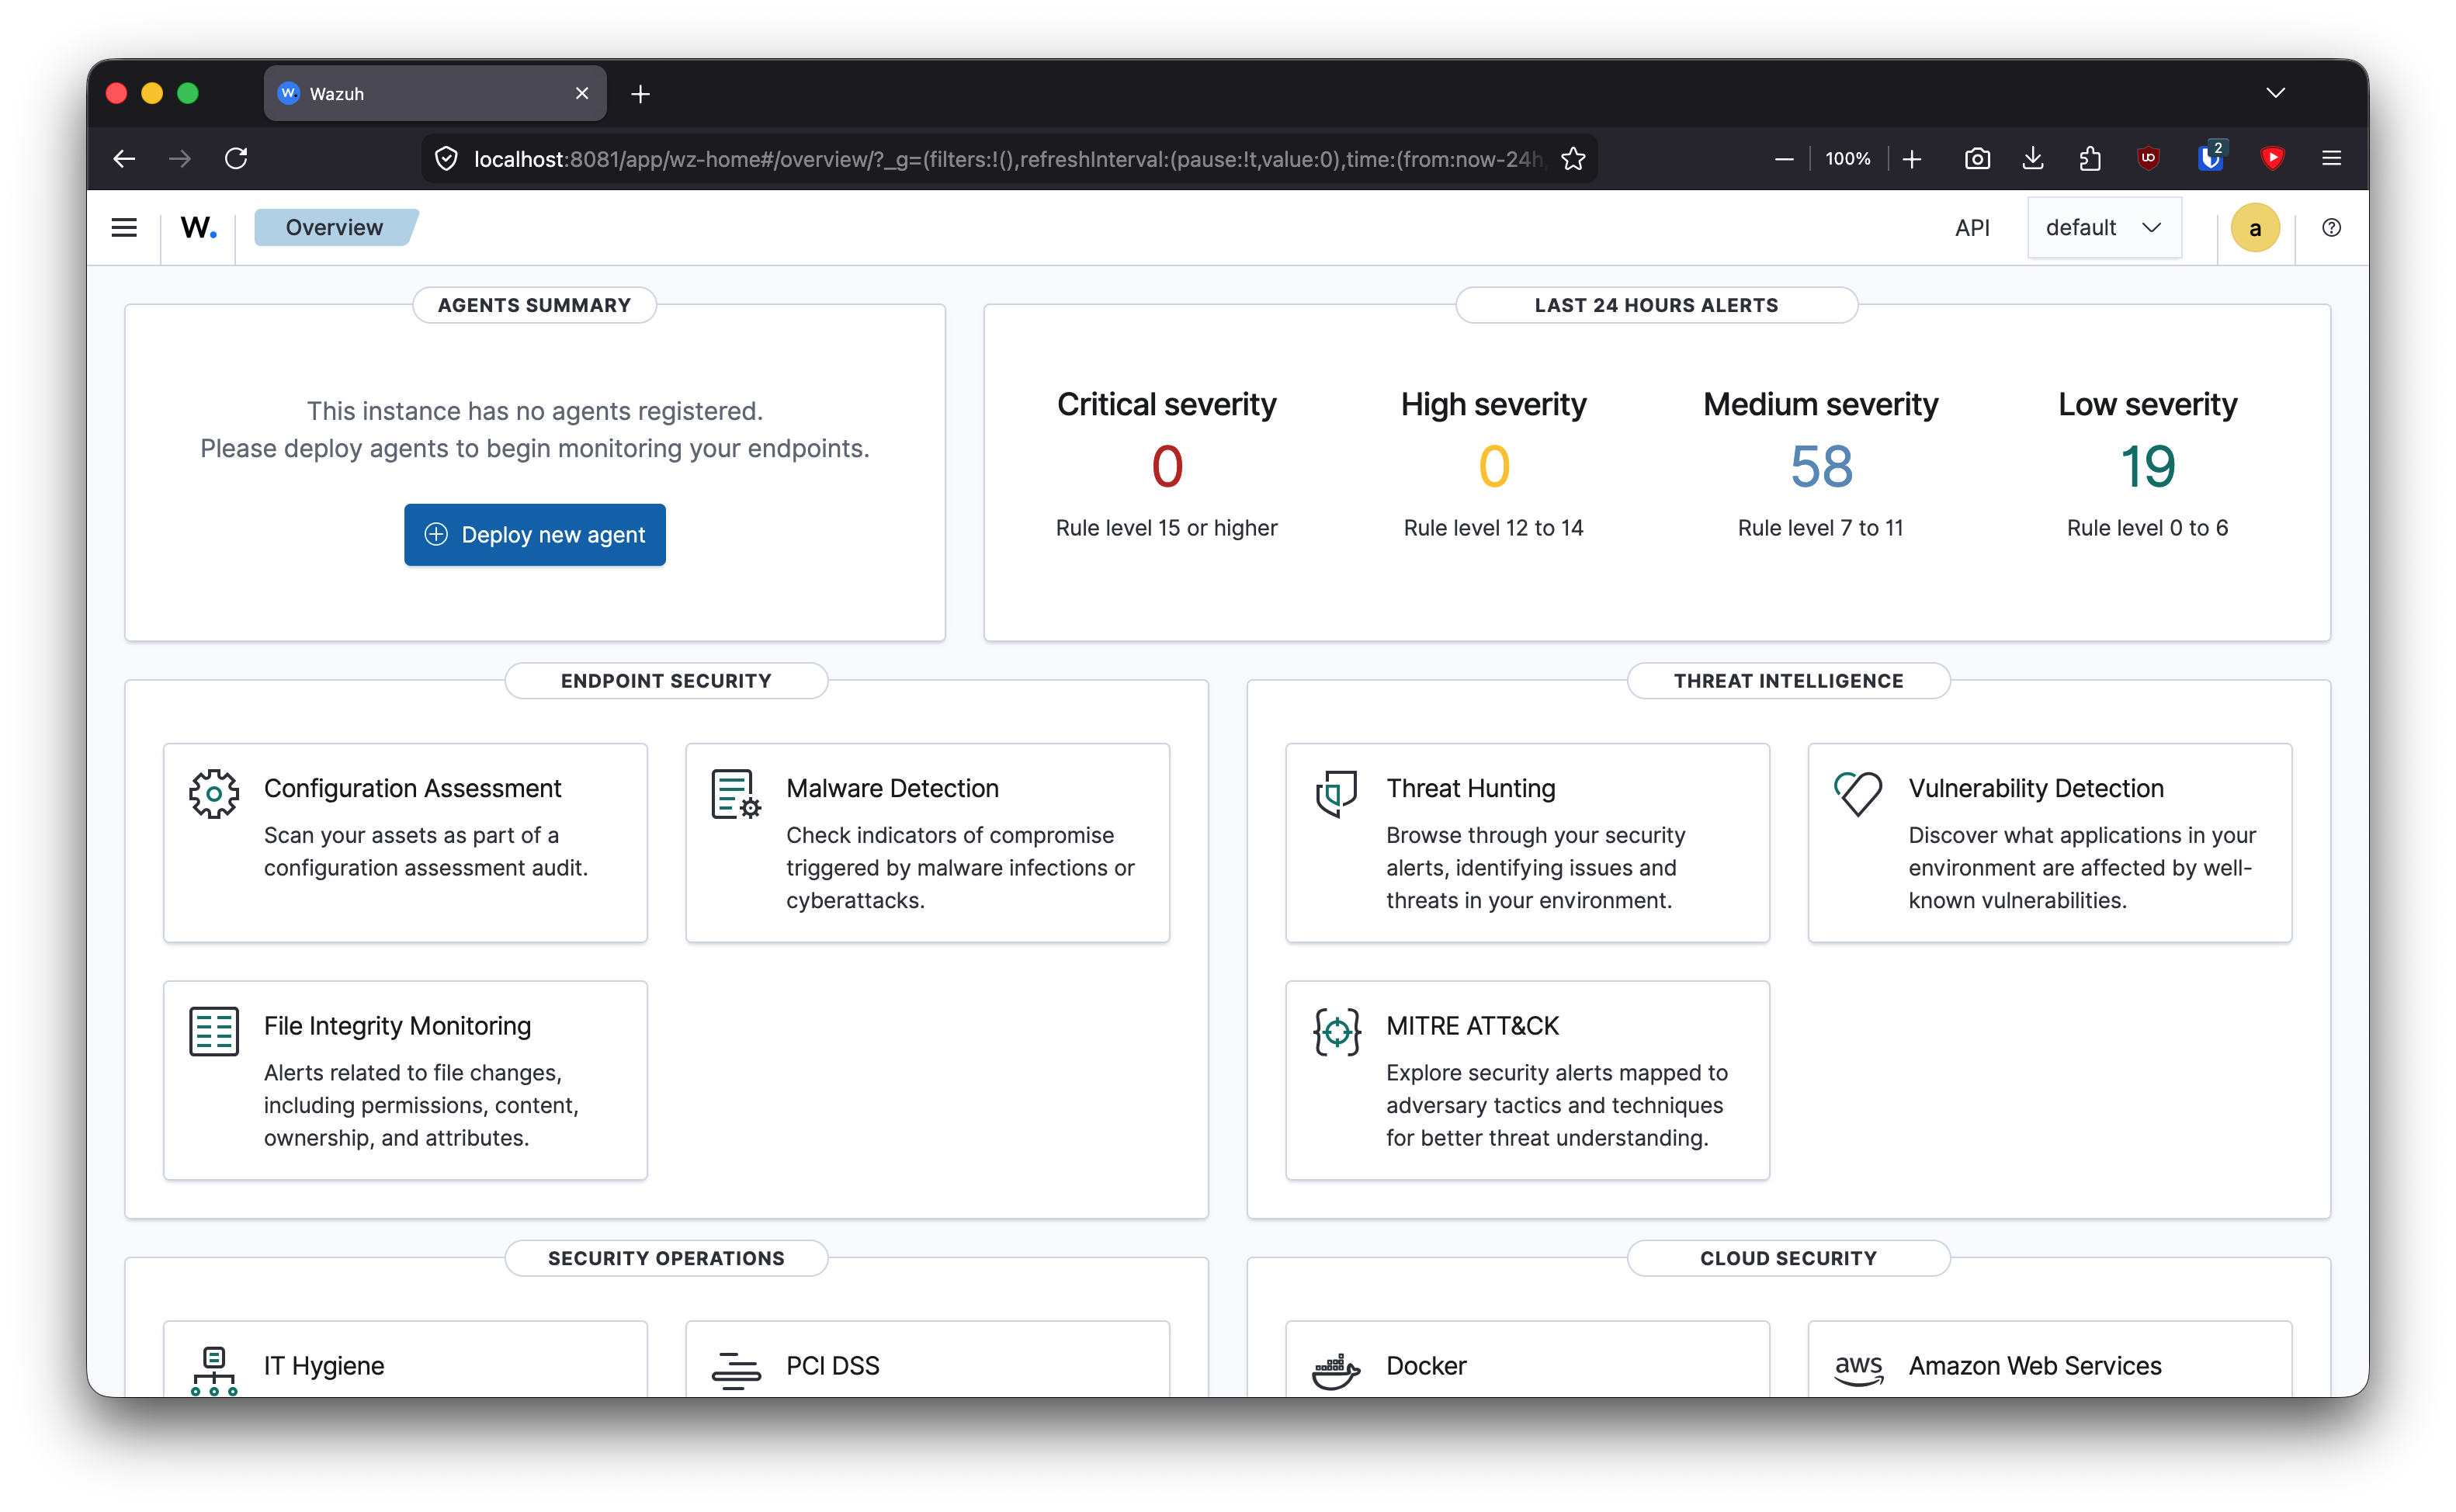The image size is (2456, 1512).
Task: Reset the 100% zoom level
Action: (x=1847, y=158)
